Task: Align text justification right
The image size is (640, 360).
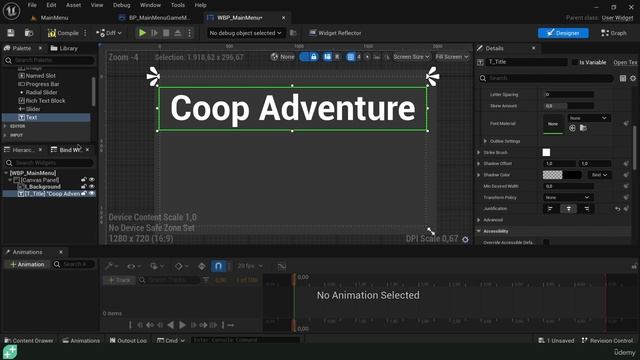Action: [587, 209]
